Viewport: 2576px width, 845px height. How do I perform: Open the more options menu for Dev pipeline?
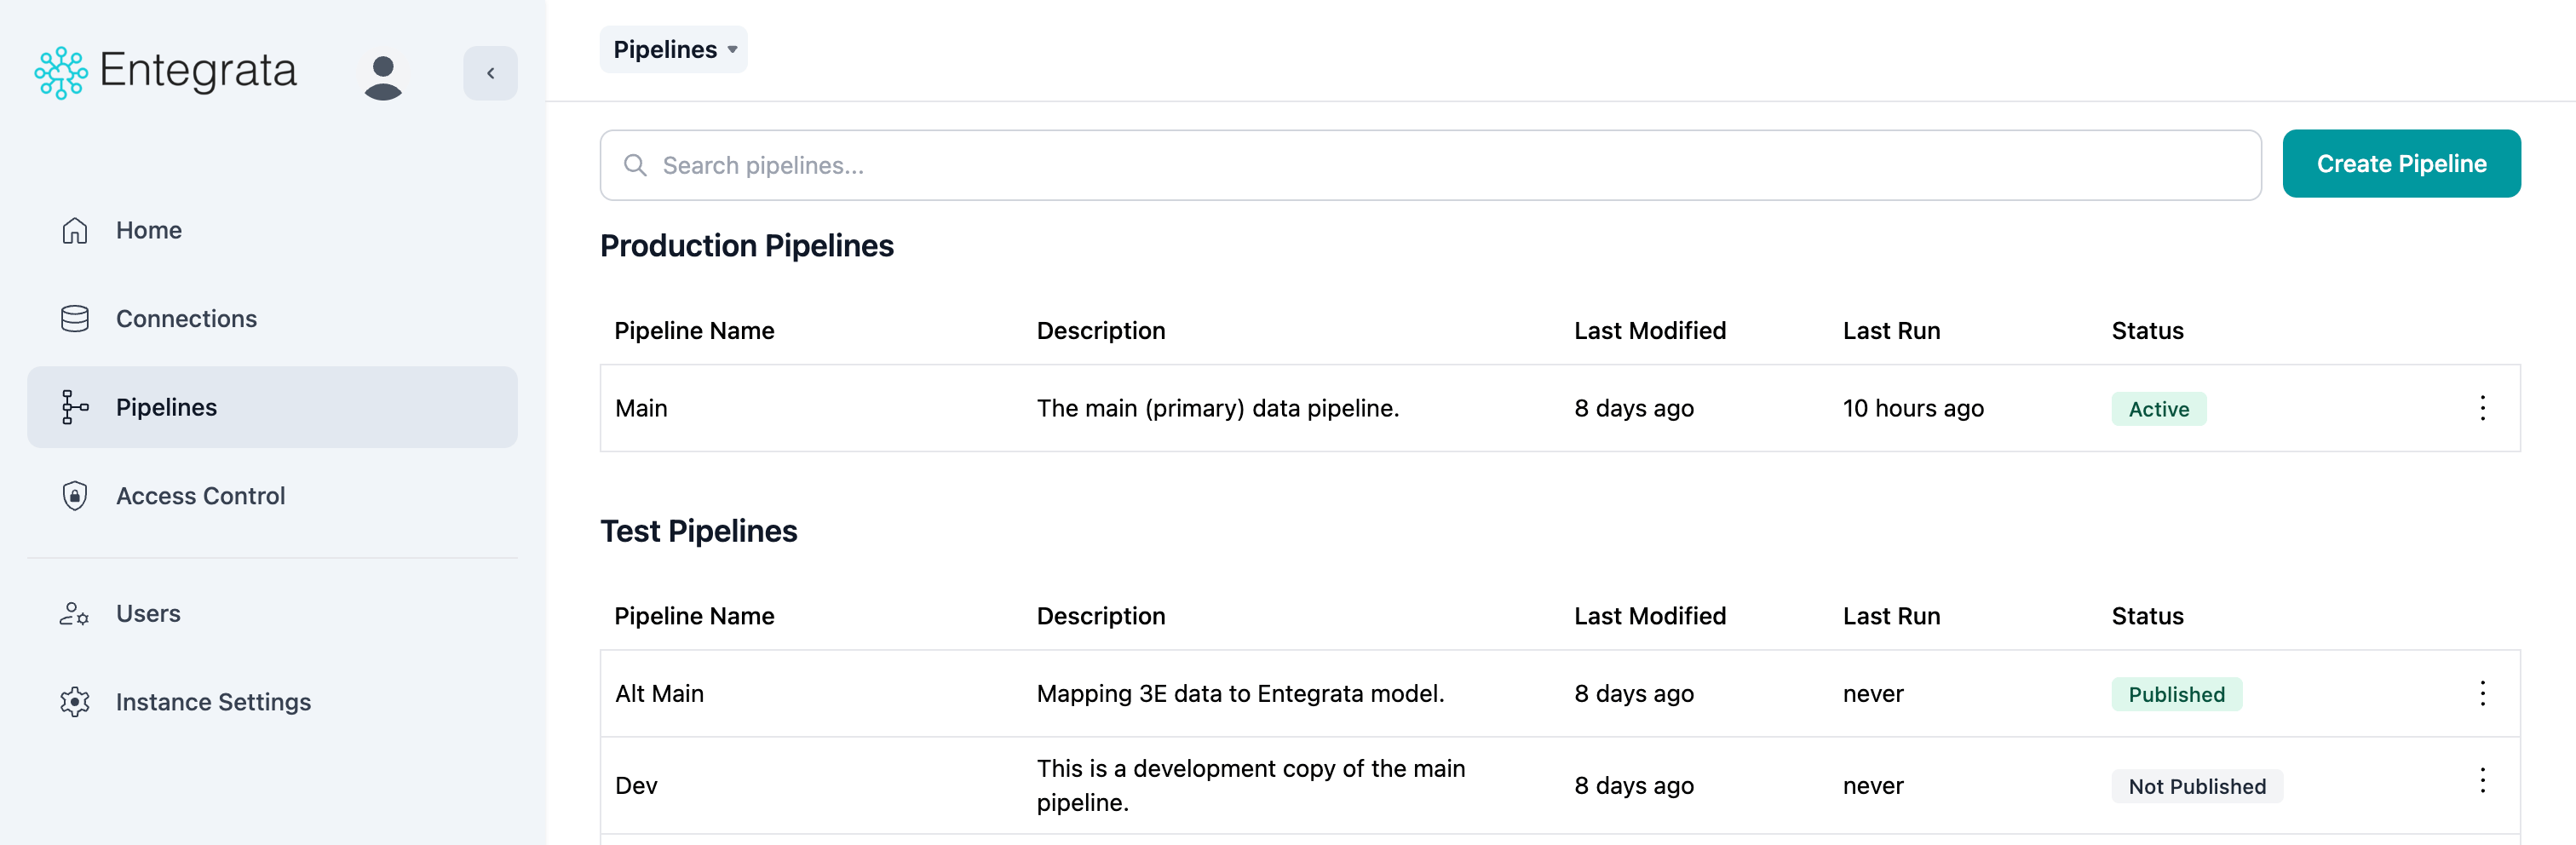(2482, 780)
